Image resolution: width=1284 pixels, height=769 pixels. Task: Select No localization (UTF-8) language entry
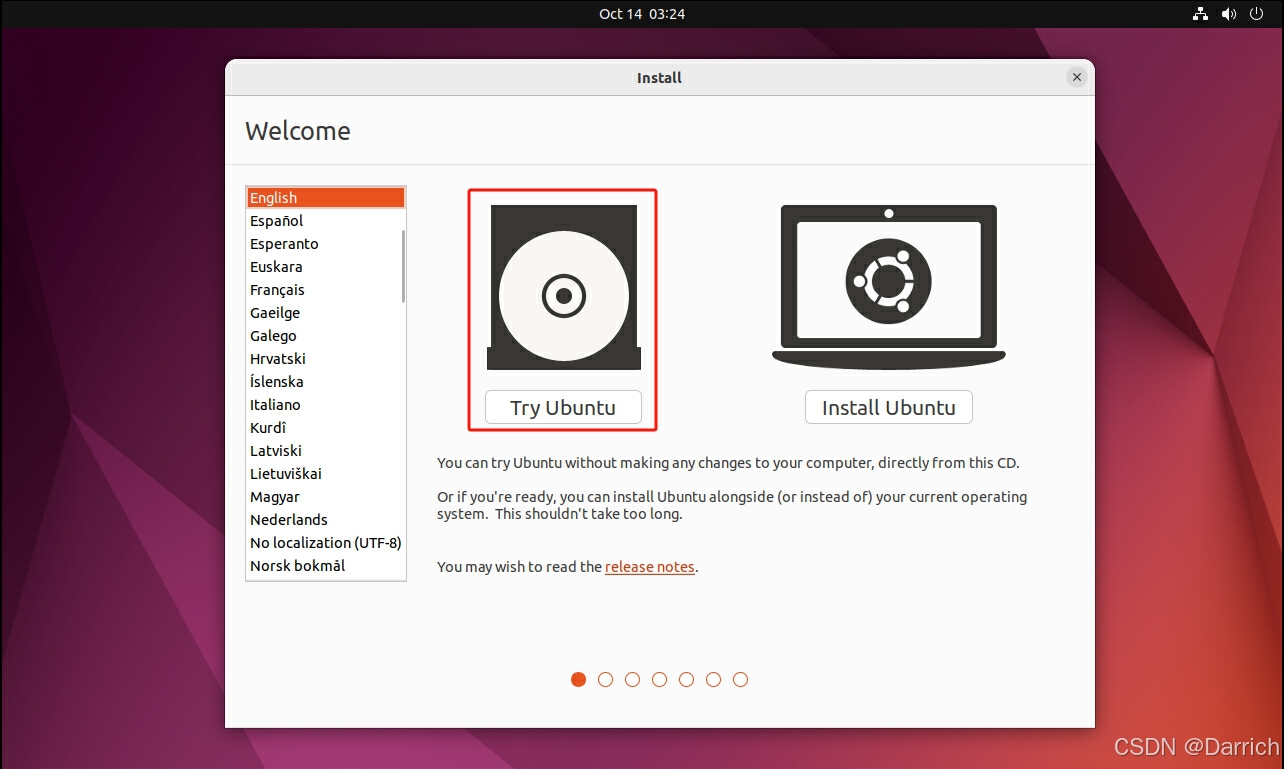[x=325, y=543]
